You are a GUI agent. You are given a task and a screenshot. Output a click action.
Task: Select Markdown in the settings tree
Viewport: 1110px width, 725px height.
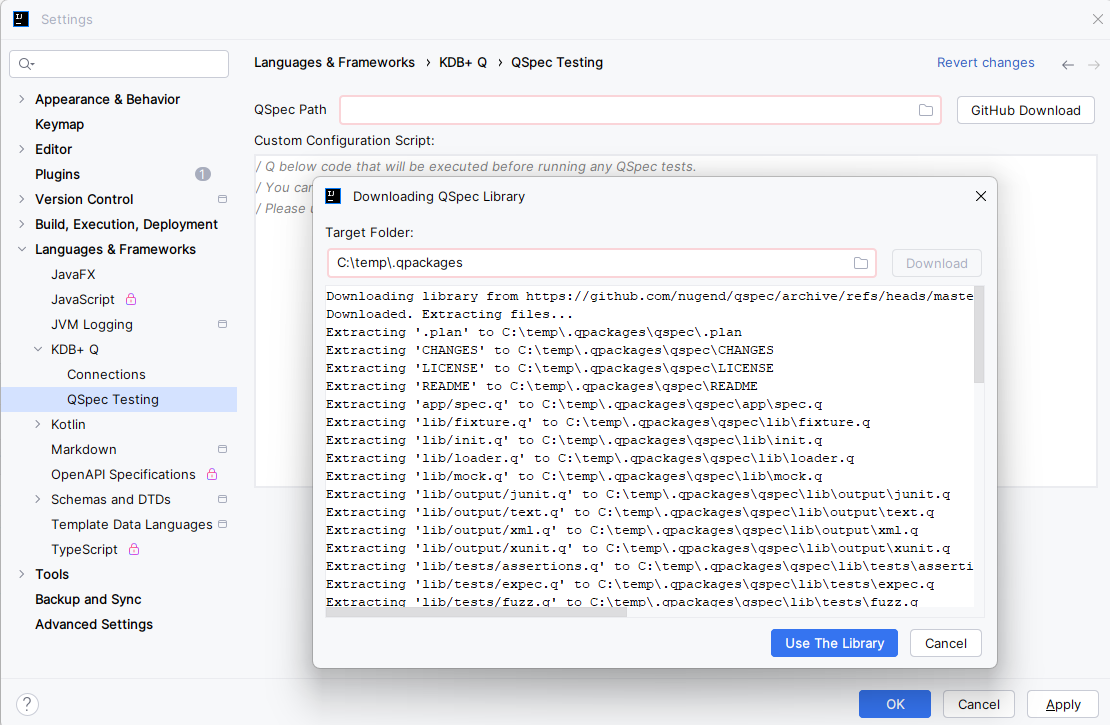click(84, 449)
